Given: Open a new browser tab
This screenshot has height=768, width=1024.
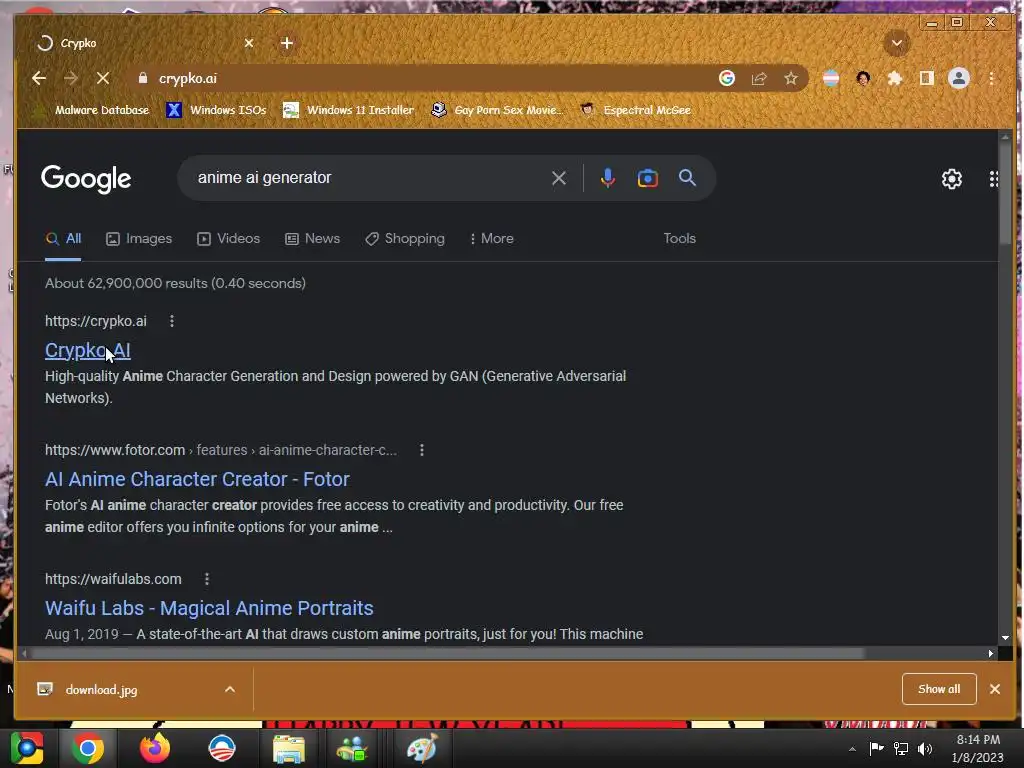Looking at the screenshot, I should coord(287,43).
